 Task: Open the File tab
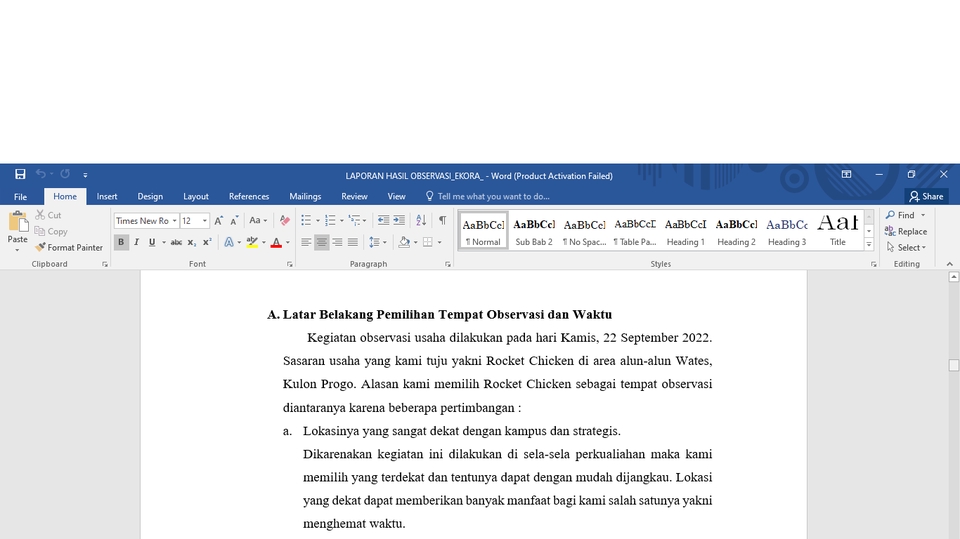[x=20, y=197]
